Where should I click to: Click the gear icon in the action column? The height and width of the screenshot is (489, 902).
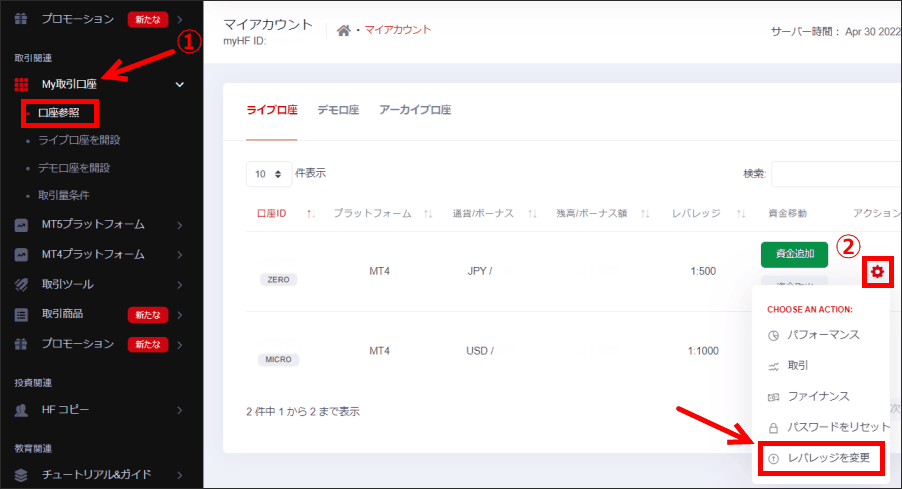(877, 271)
